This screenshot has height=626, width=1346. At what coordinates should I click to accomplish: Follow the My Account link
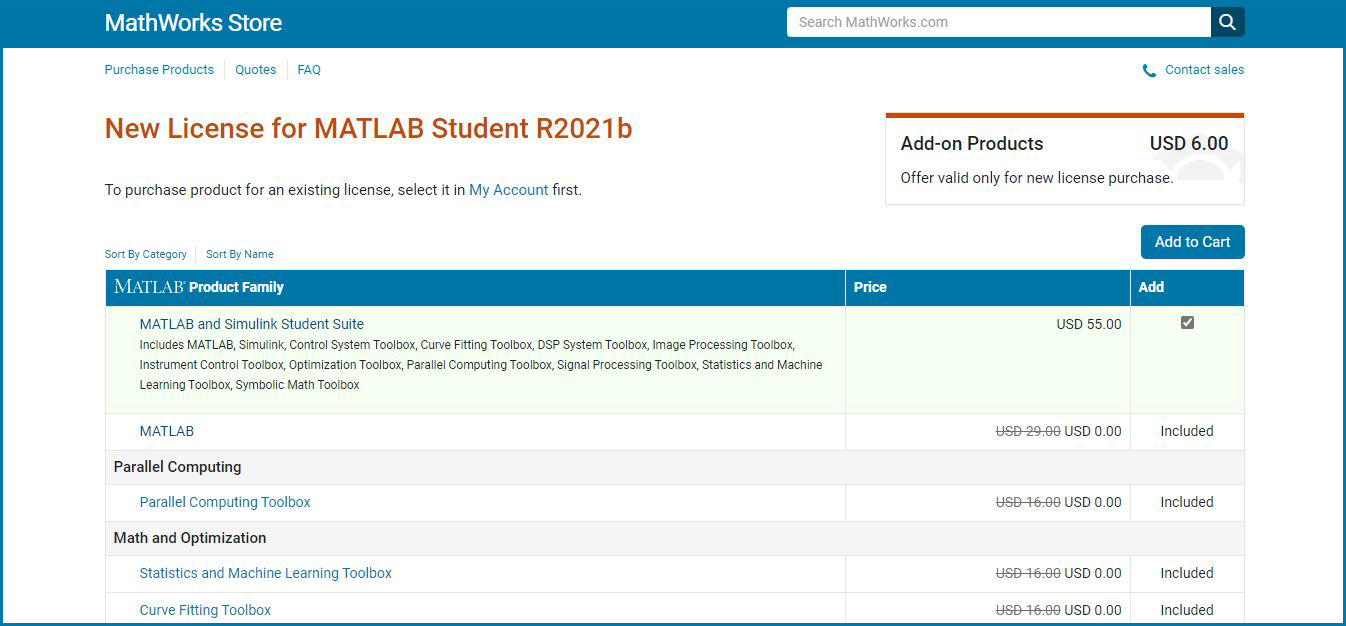point(509,190)
